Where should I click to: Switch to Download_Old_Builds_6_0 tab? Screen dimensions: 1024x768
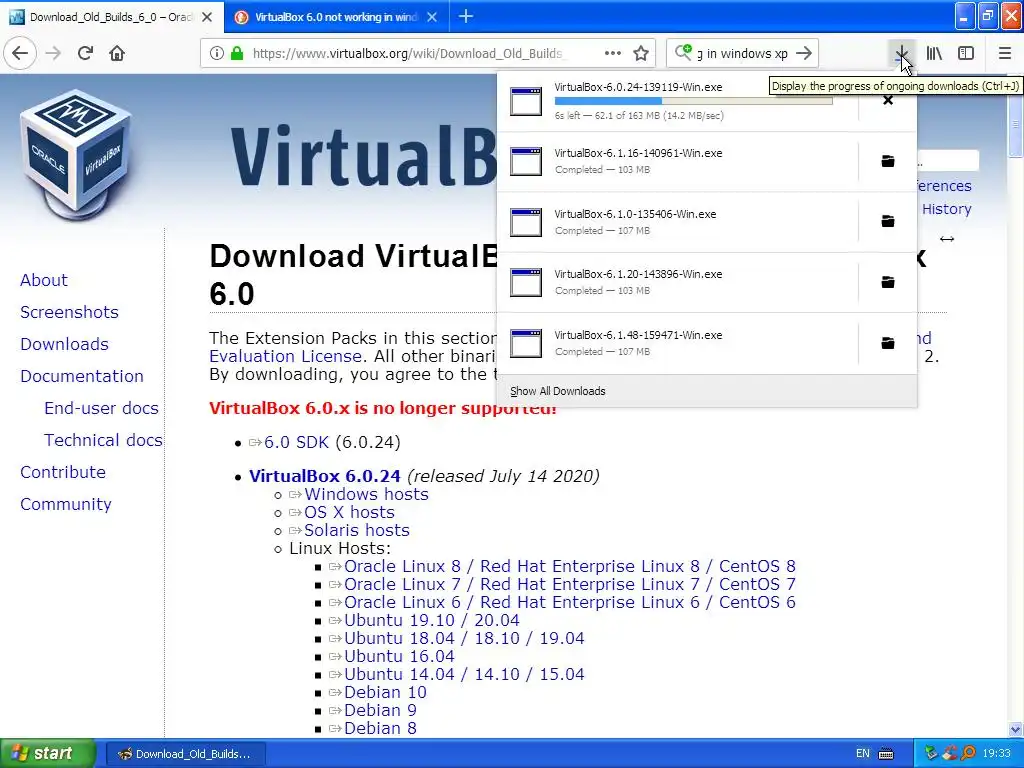click(x=112, y=17)
